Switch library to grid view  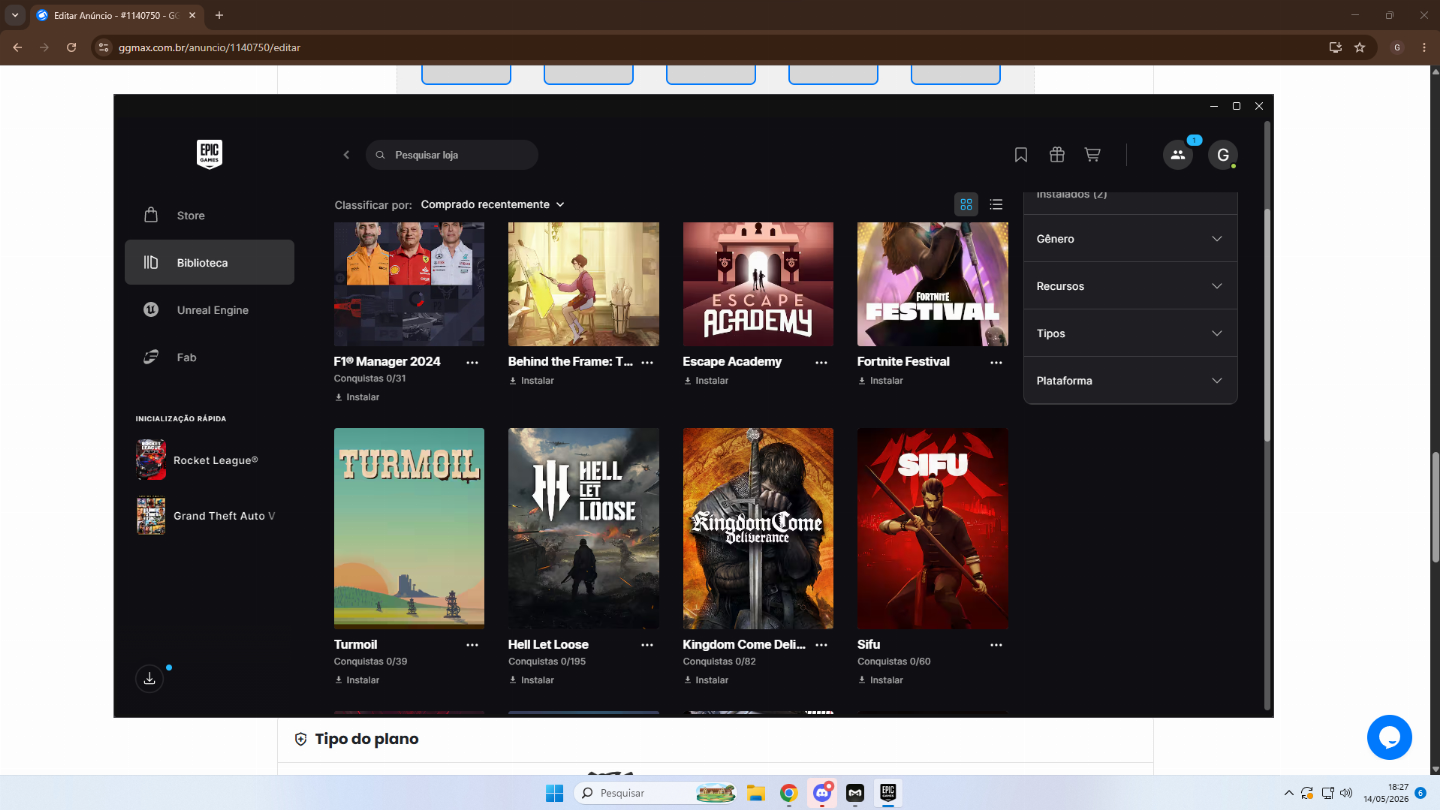coord(966,204)
